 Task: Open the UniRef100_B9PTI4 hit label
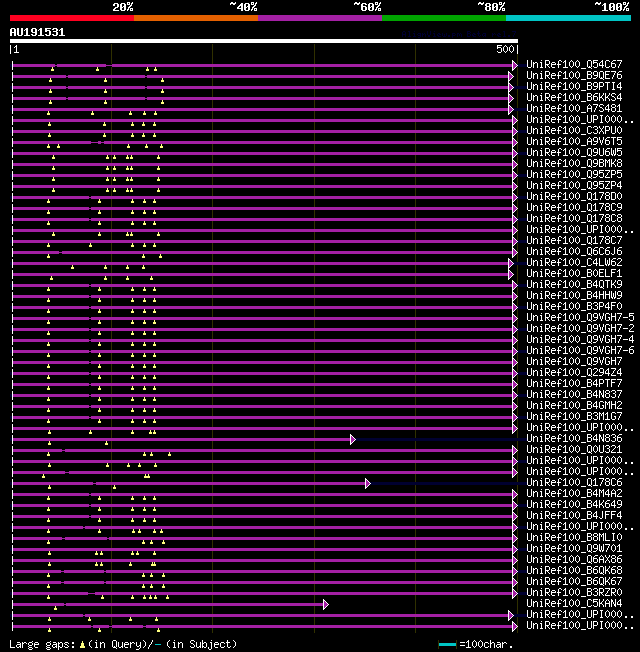(x=574, y=86)
